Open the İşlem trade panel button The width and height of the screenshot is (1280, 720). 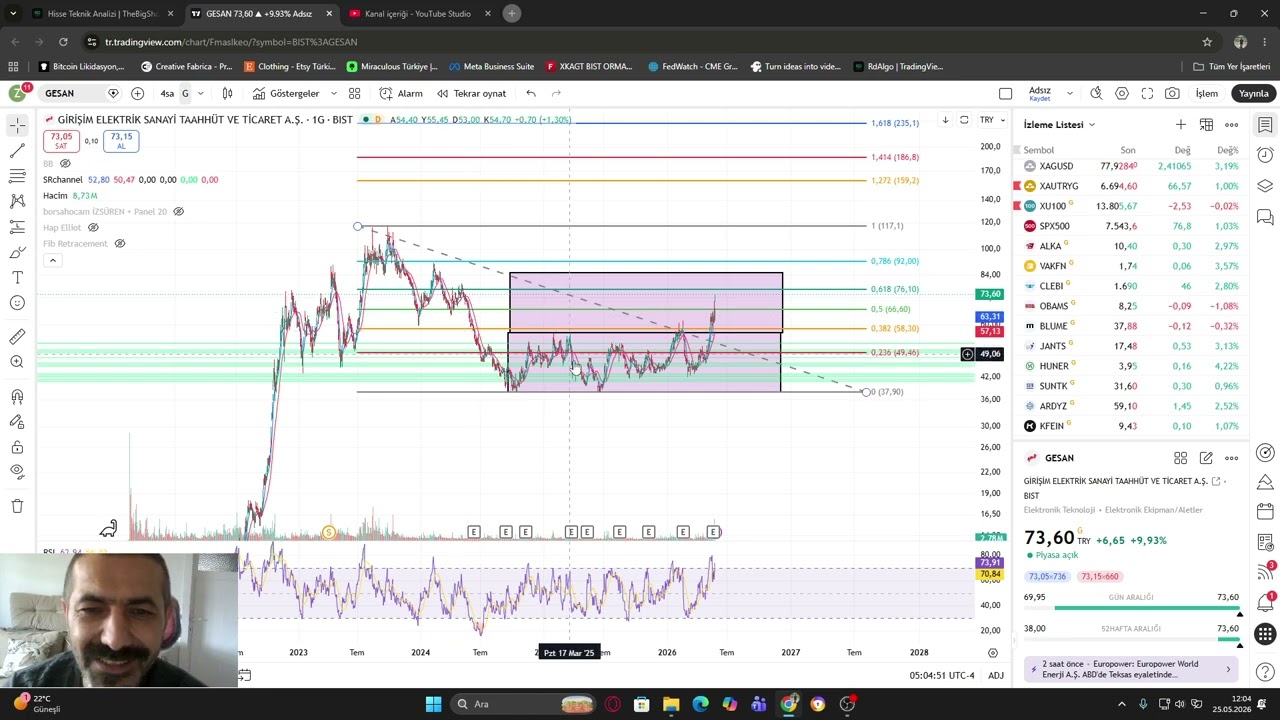click(1207, 93)
